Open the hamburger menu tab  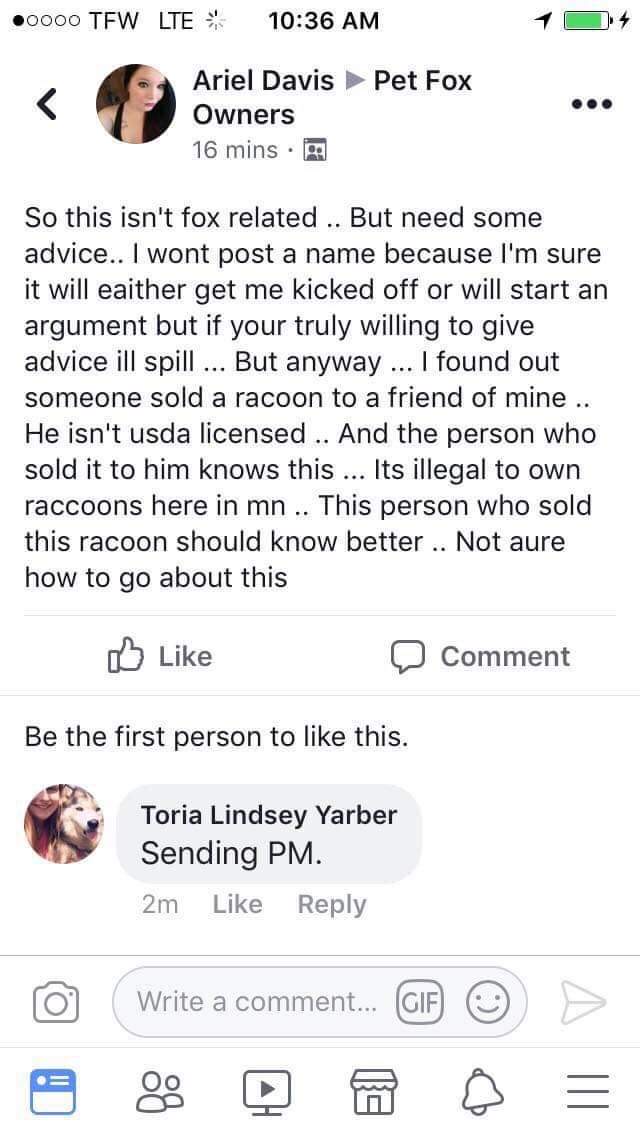point(587,1091)
